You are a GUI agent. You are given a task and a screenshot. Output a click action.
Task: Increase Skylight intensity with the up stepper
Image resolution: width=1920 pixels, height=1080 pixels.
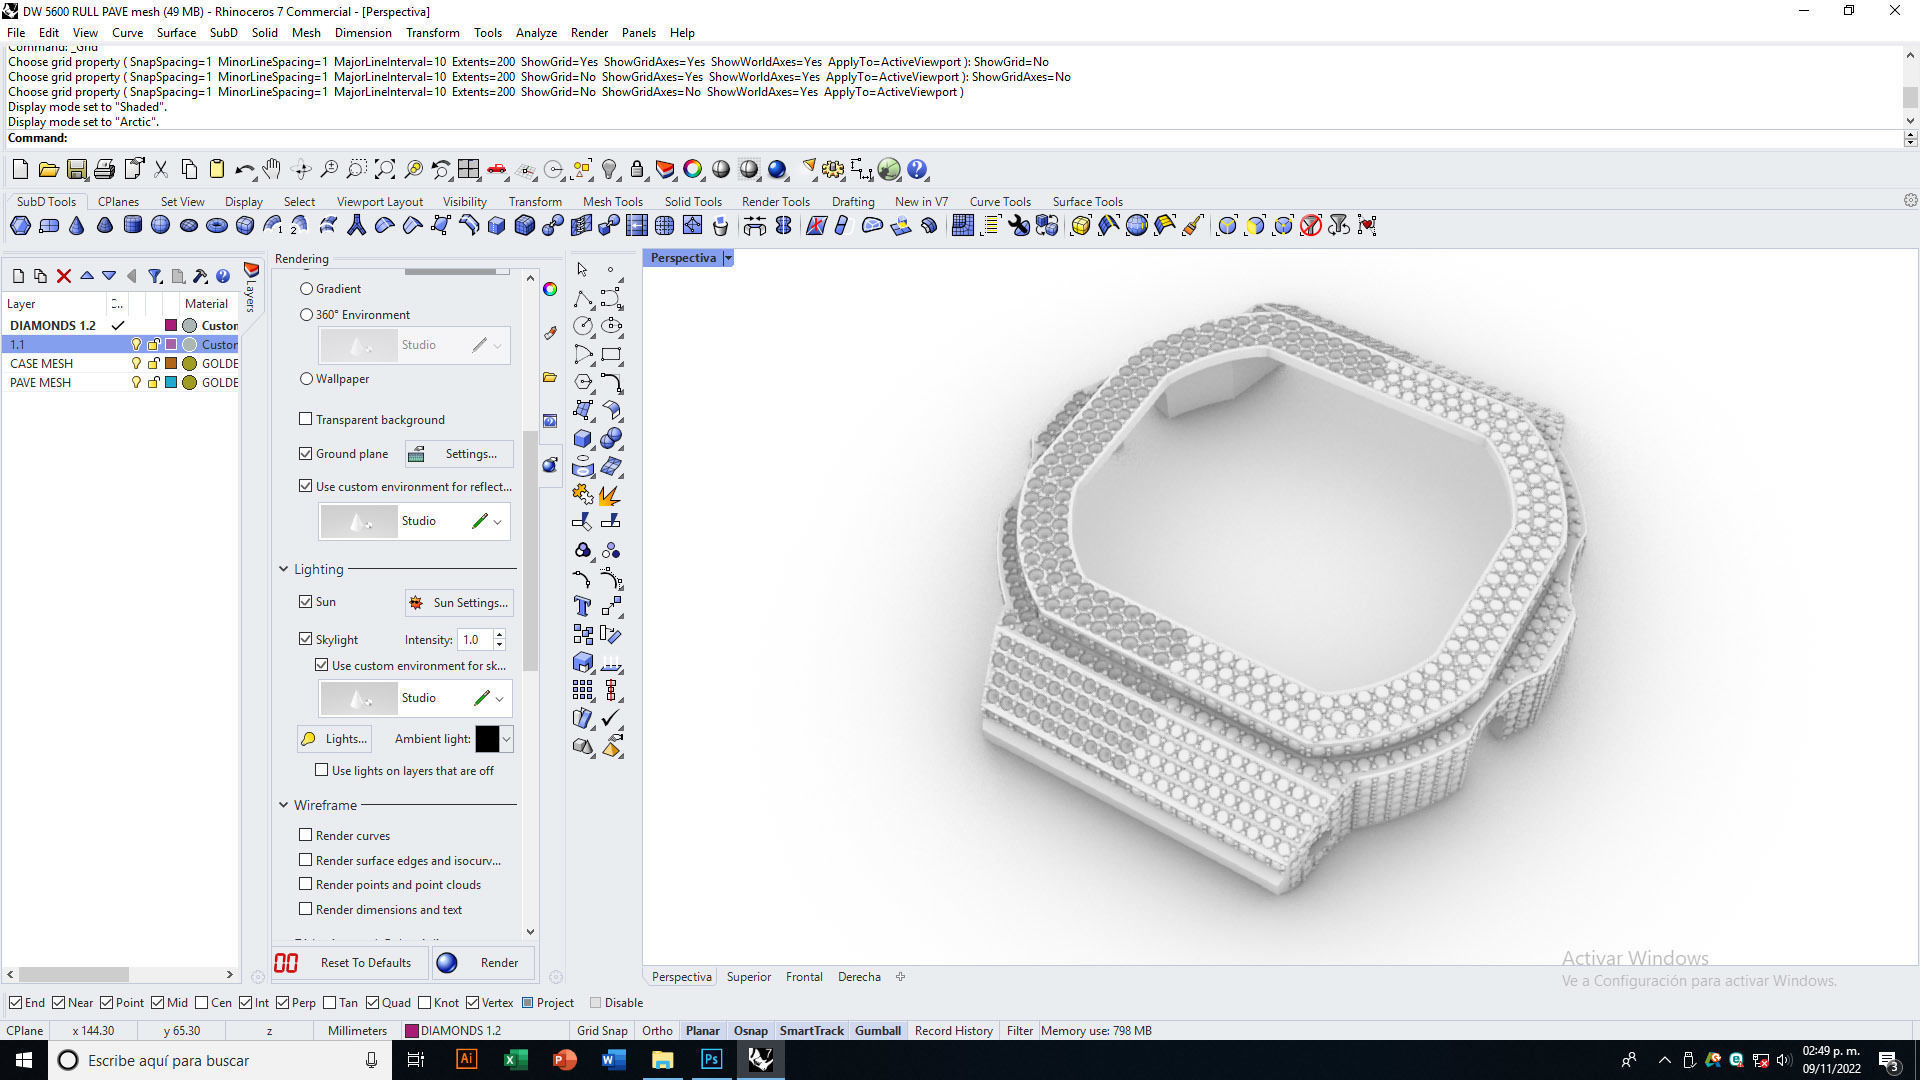[x=499, y=634]
